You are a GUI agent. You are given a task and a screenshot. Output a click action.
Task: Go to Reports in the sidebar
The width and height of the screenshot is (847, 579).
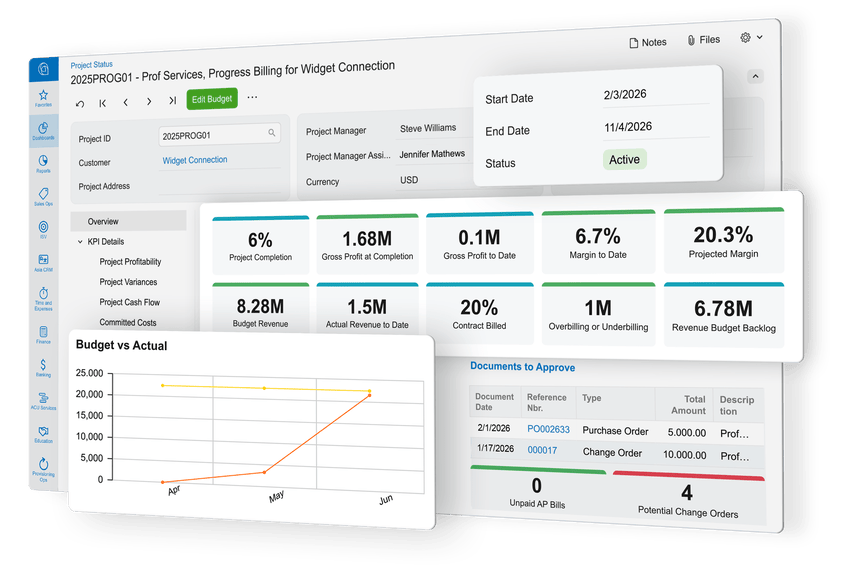[43, 162]
